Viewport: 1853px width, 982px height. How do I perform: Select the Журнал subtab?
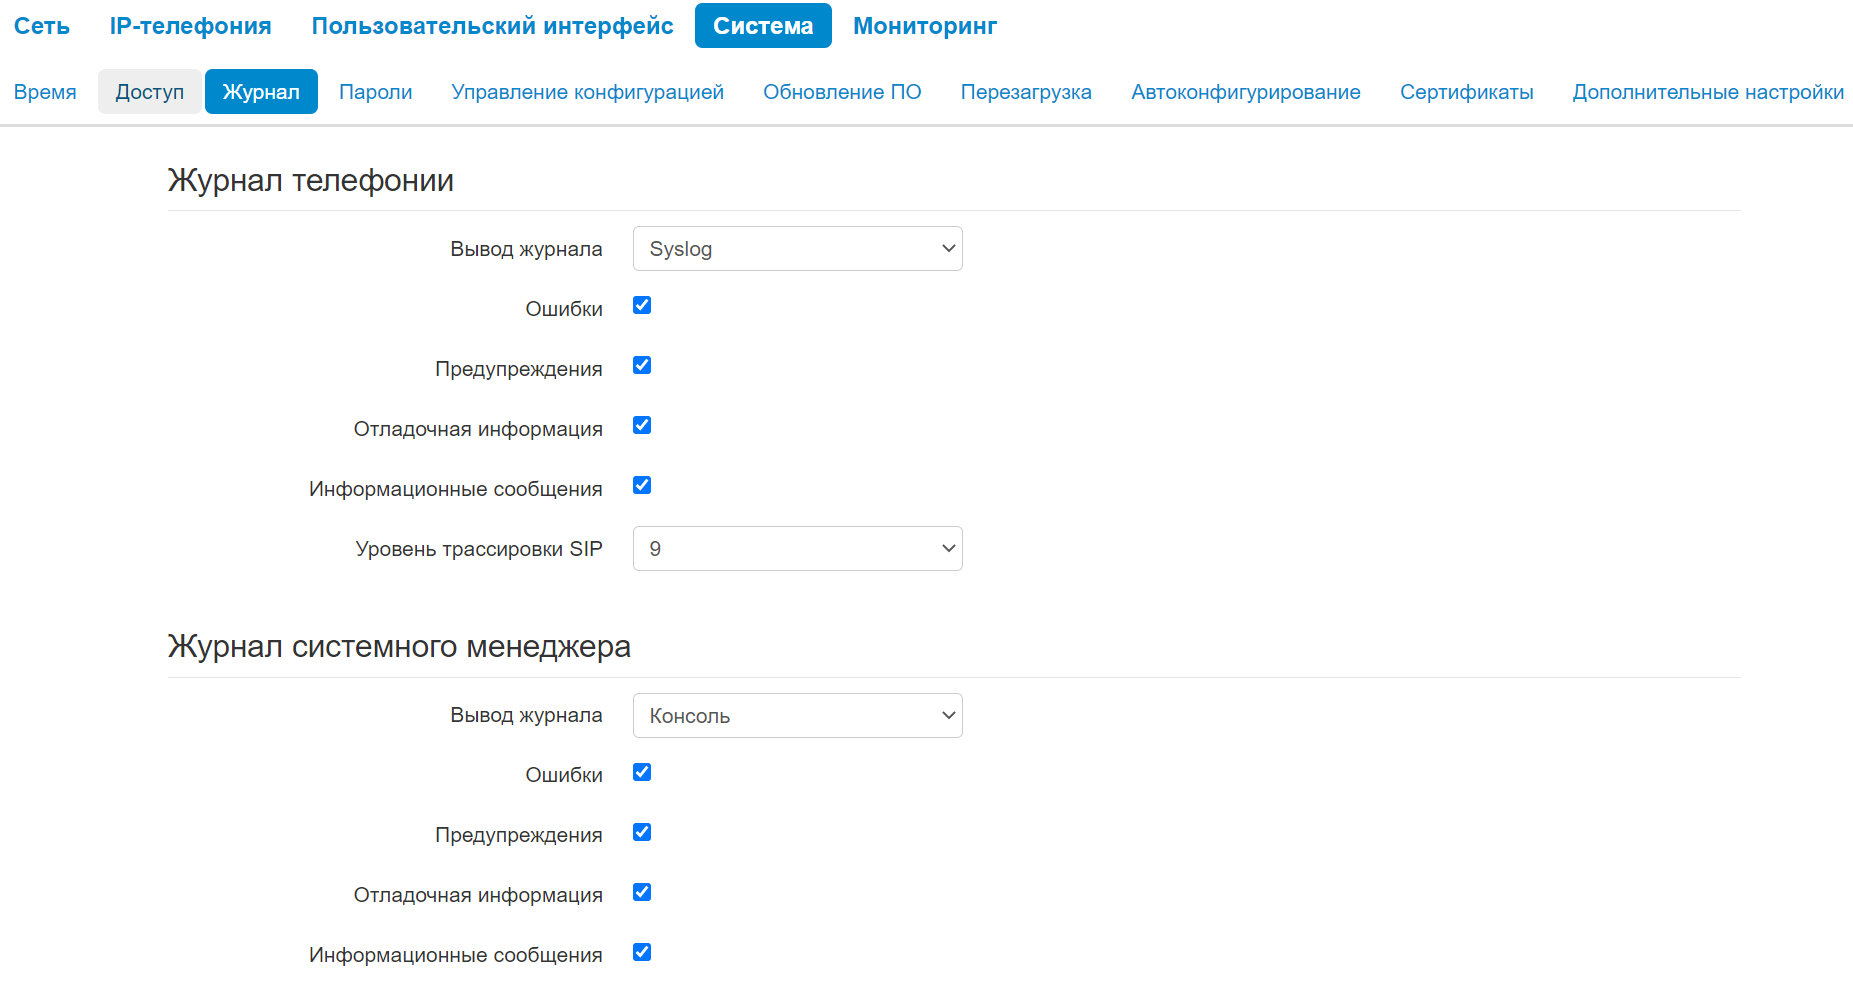261,92
